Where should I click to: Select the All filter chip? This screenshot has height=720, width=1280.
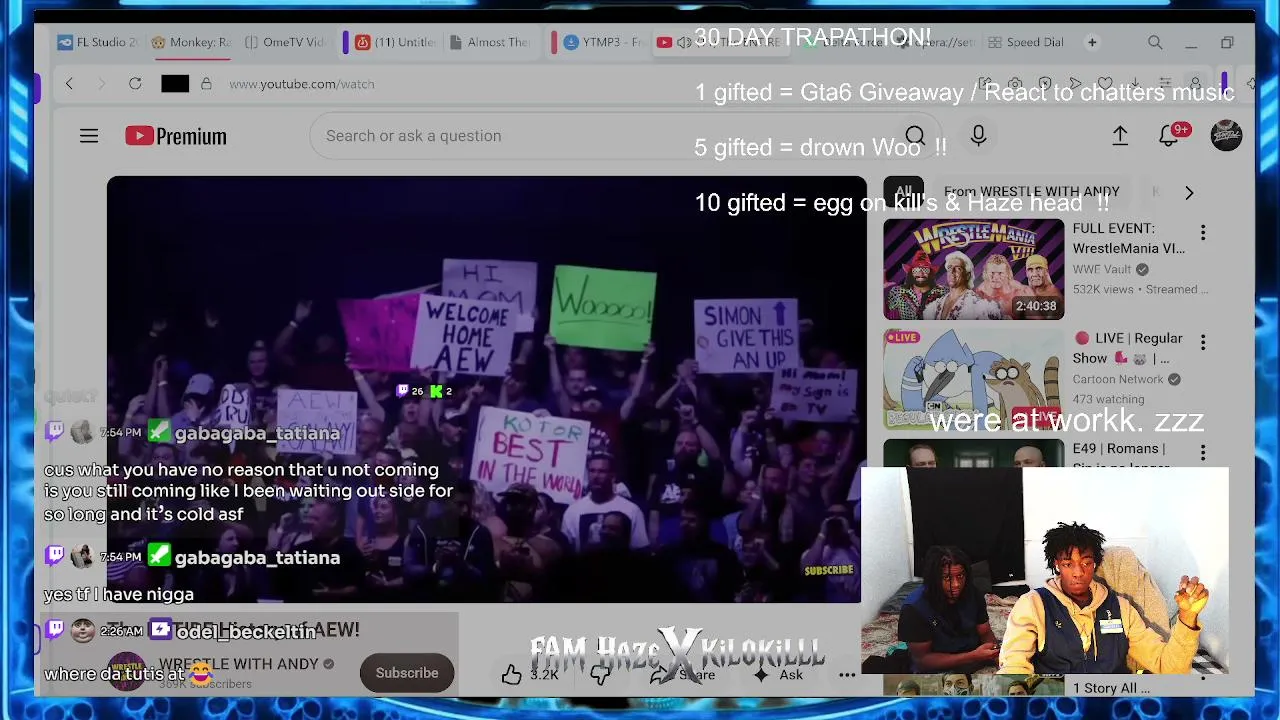(x=904, y=192)
